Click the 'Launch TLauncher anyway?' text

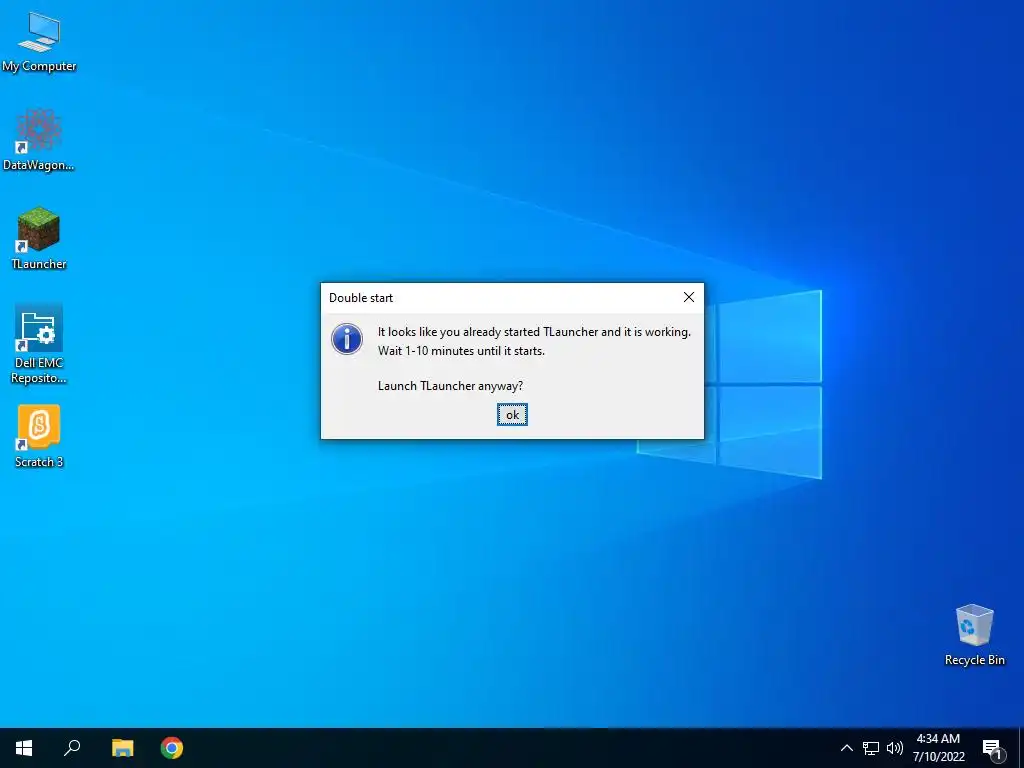tap(450, 386)
